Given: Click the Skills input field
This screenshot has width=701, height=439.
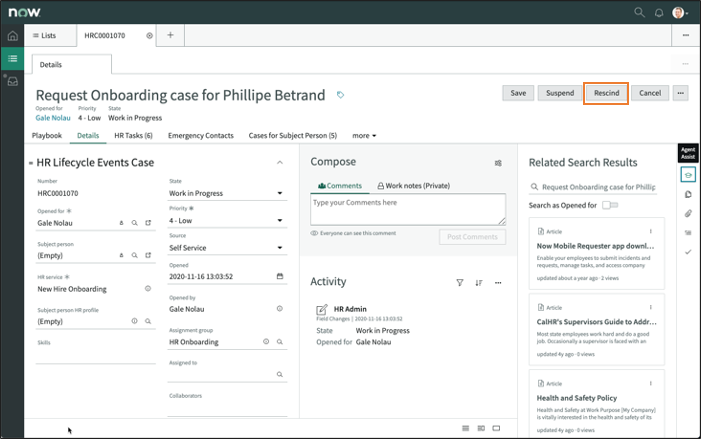Looking at the screenshot, I should (96, 356).
